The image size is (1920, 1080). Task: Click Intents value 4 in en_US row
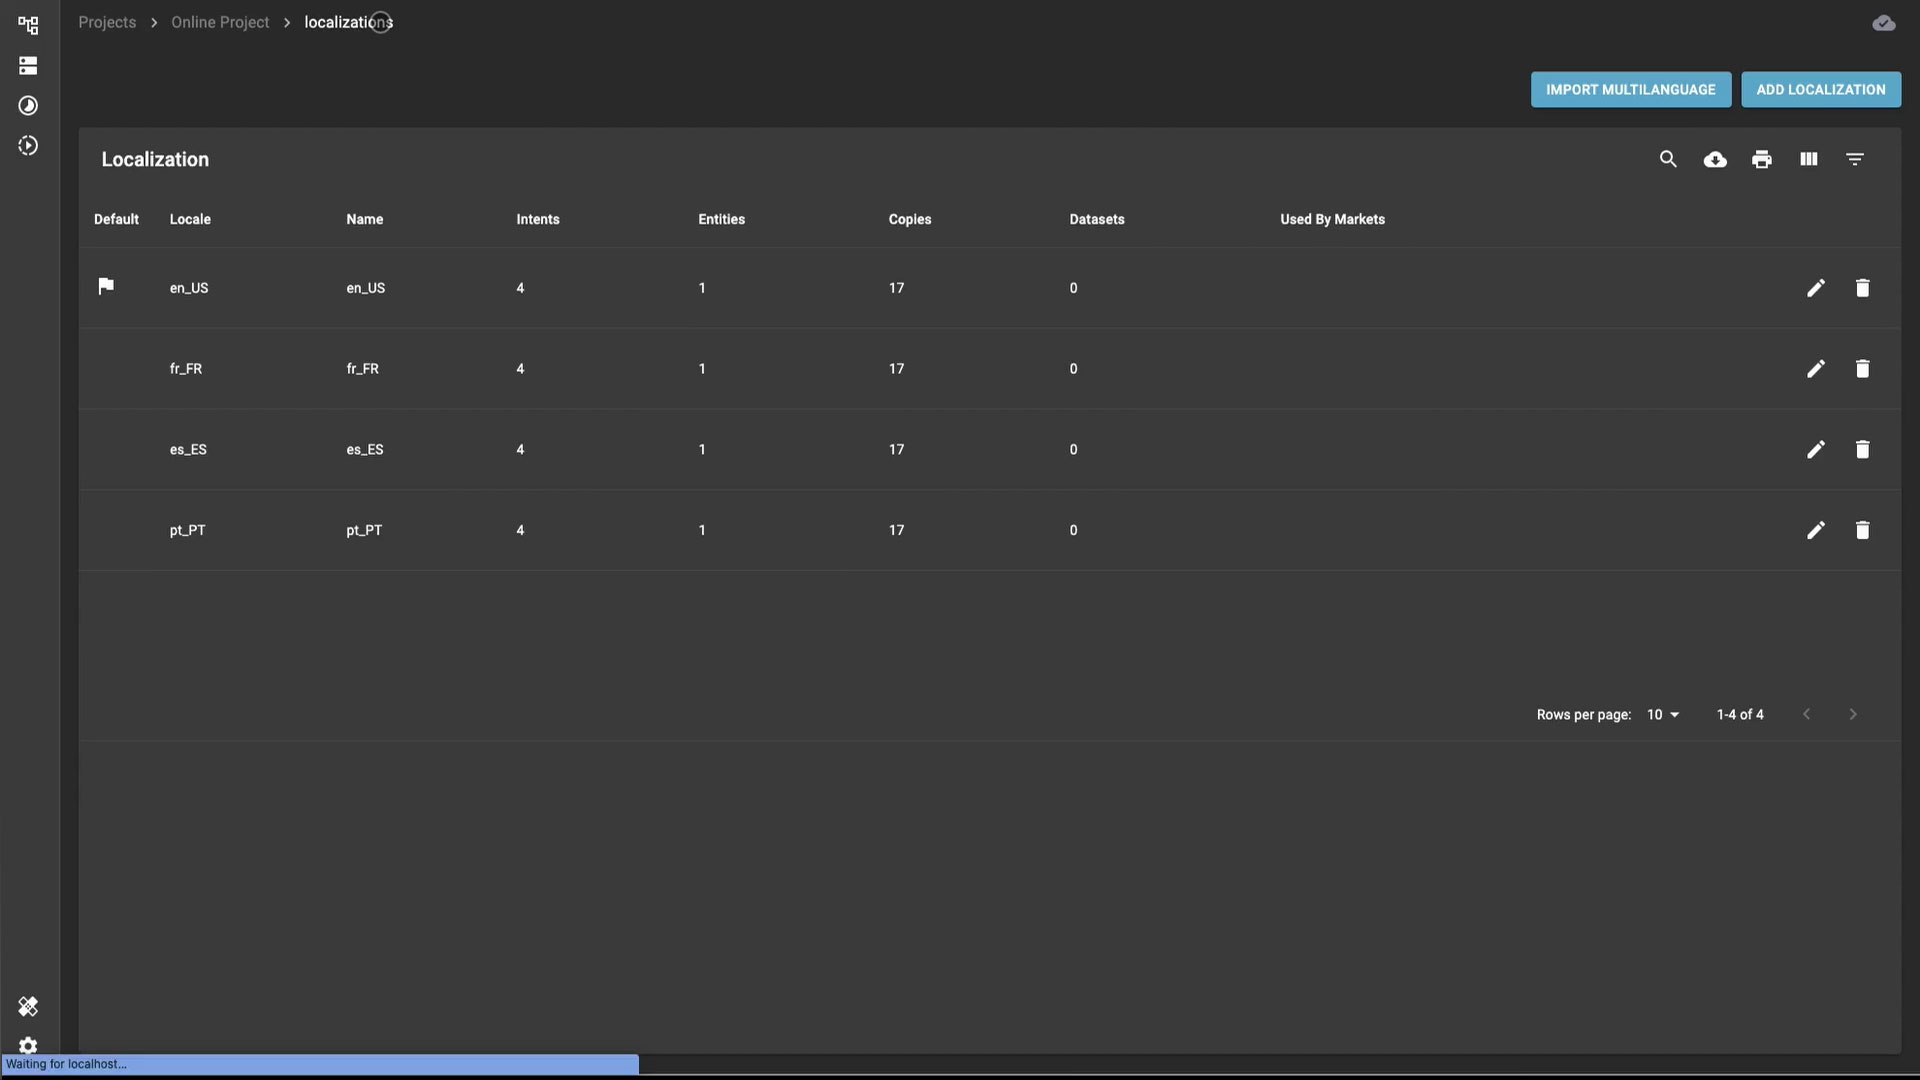click(x=520, y=288)
